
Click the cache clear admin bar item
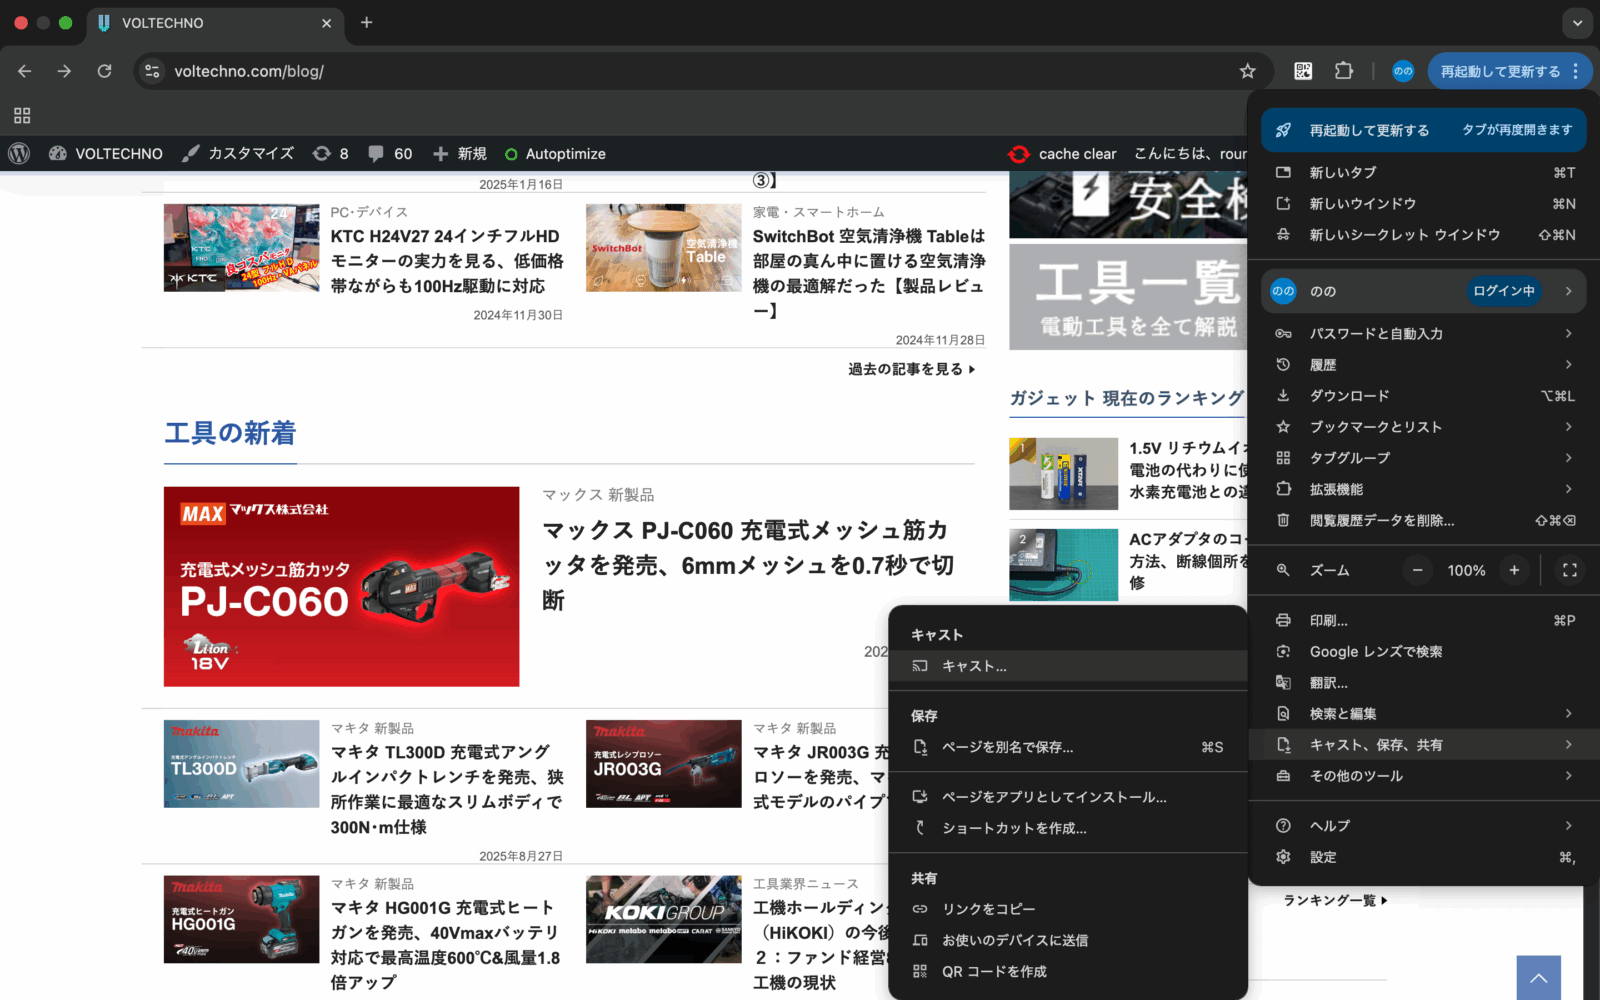[x=1062, y=153]
